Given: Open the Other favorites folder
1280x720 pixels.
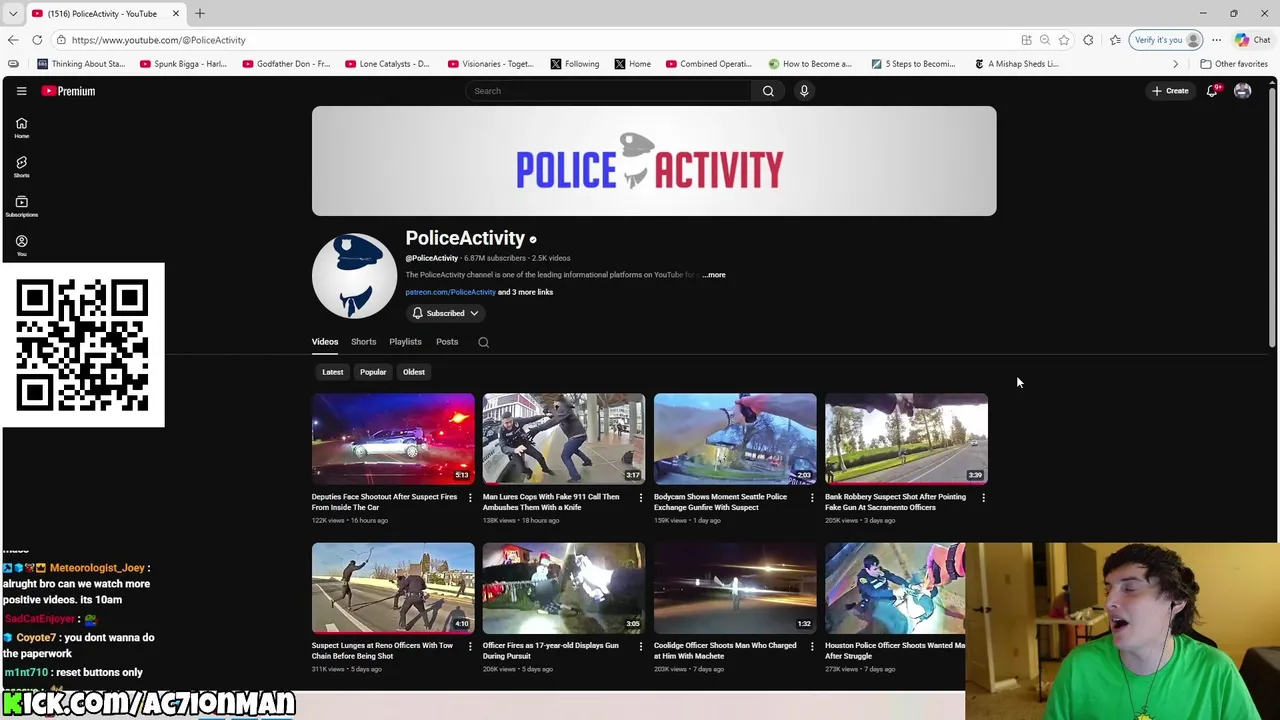Looking at the screenshot, I should [x=1234, y=64].
